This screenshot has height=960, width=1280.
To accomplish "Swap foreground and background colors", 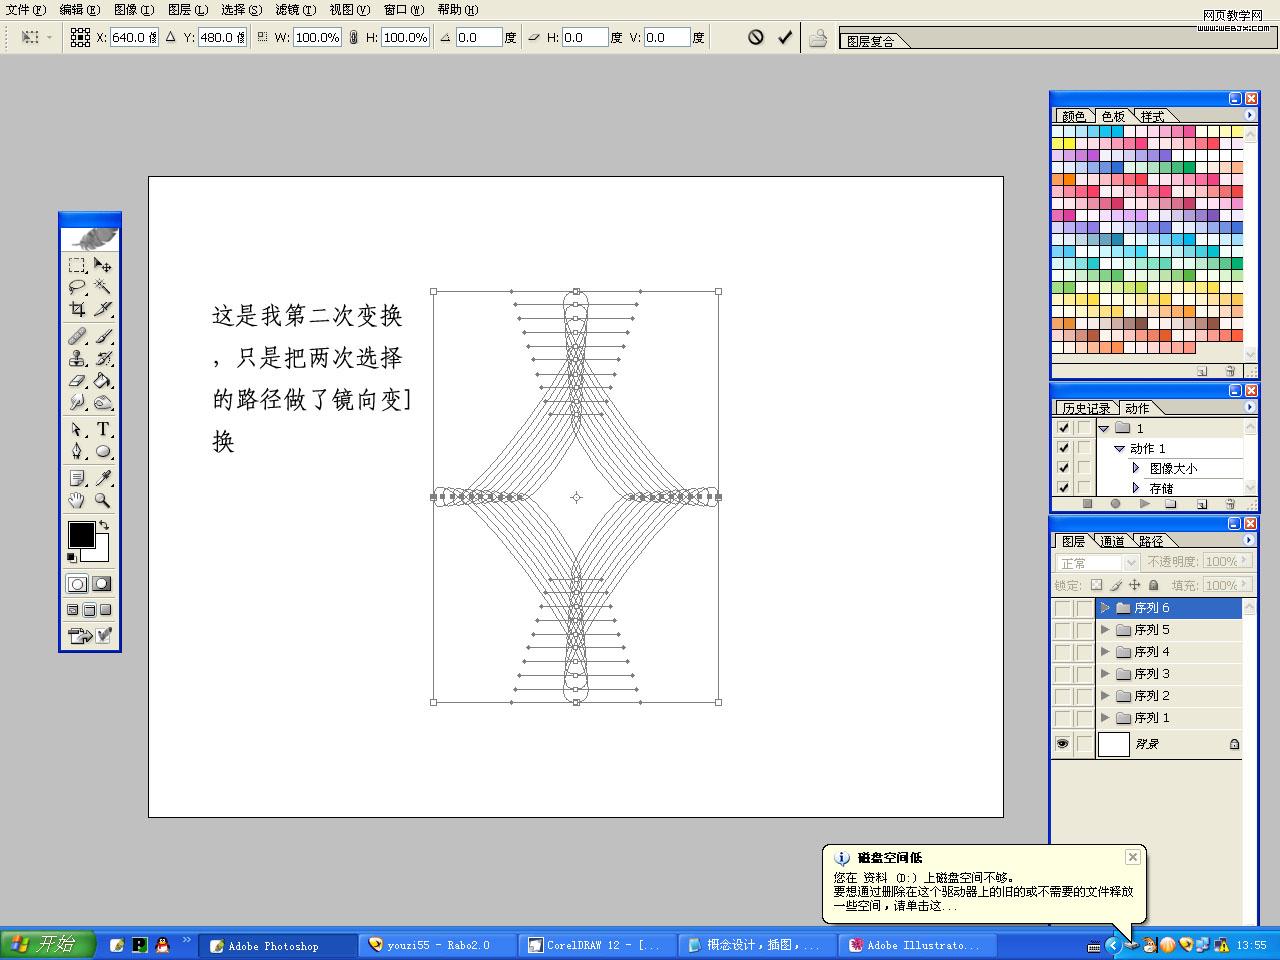I will [103, 525].
